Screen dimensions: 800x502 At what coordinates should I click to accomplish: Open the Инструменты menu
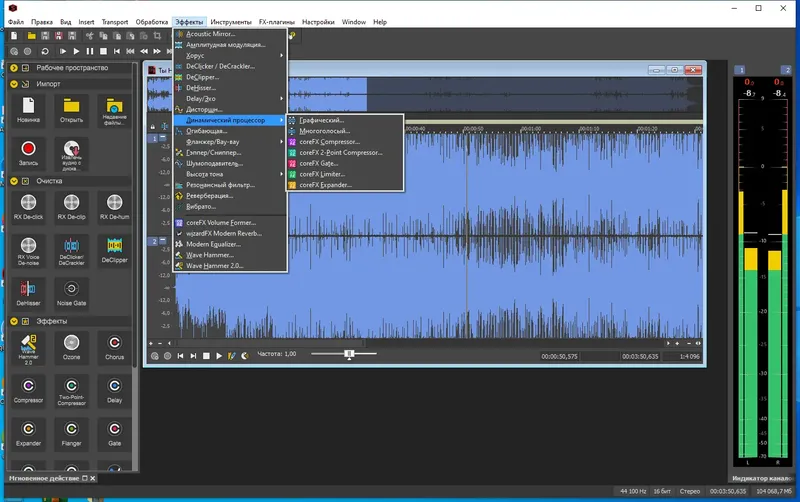coord(230,21)
